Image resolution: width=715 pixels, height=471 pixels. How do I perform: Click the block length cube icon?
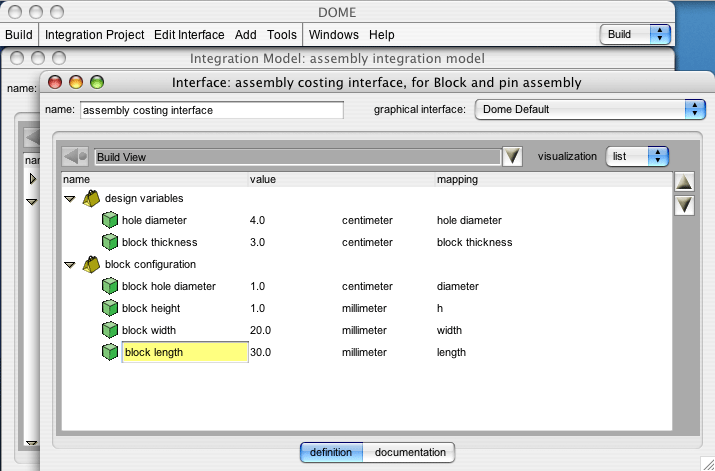tap(109, 352)
